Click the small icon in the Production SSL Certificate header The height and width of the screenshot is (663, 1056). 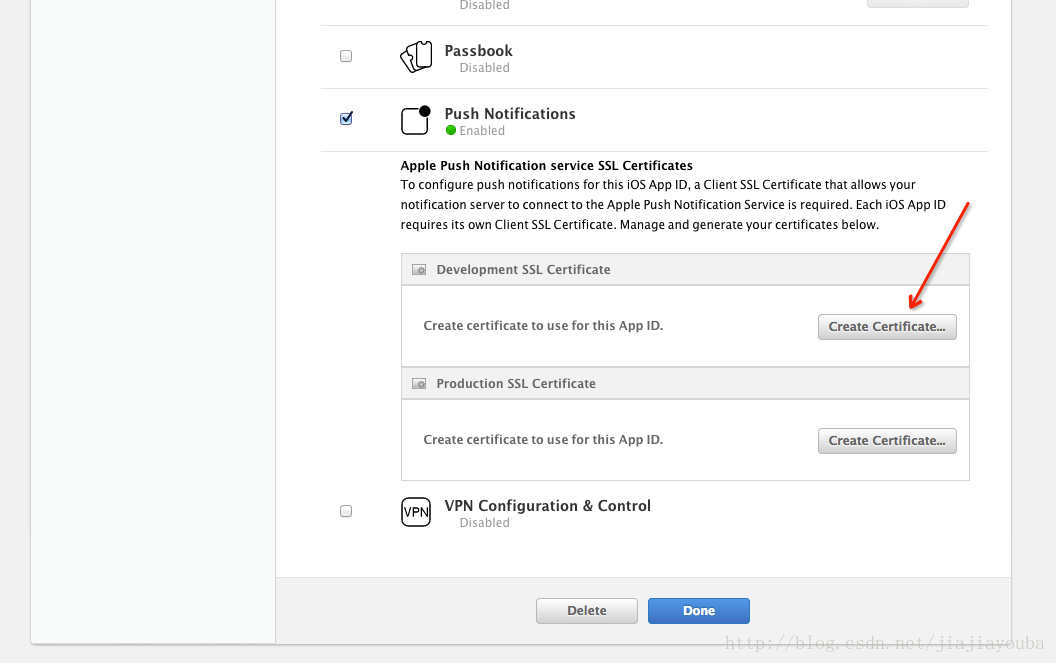click(419, 384)
